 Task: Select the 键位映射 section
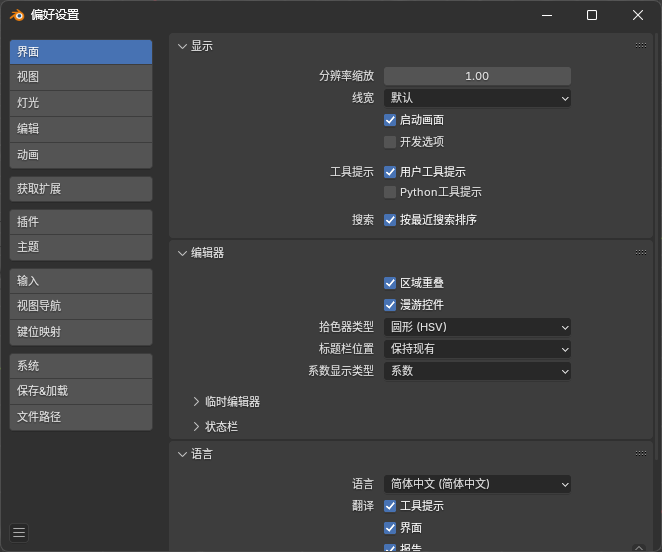(80, 332)
